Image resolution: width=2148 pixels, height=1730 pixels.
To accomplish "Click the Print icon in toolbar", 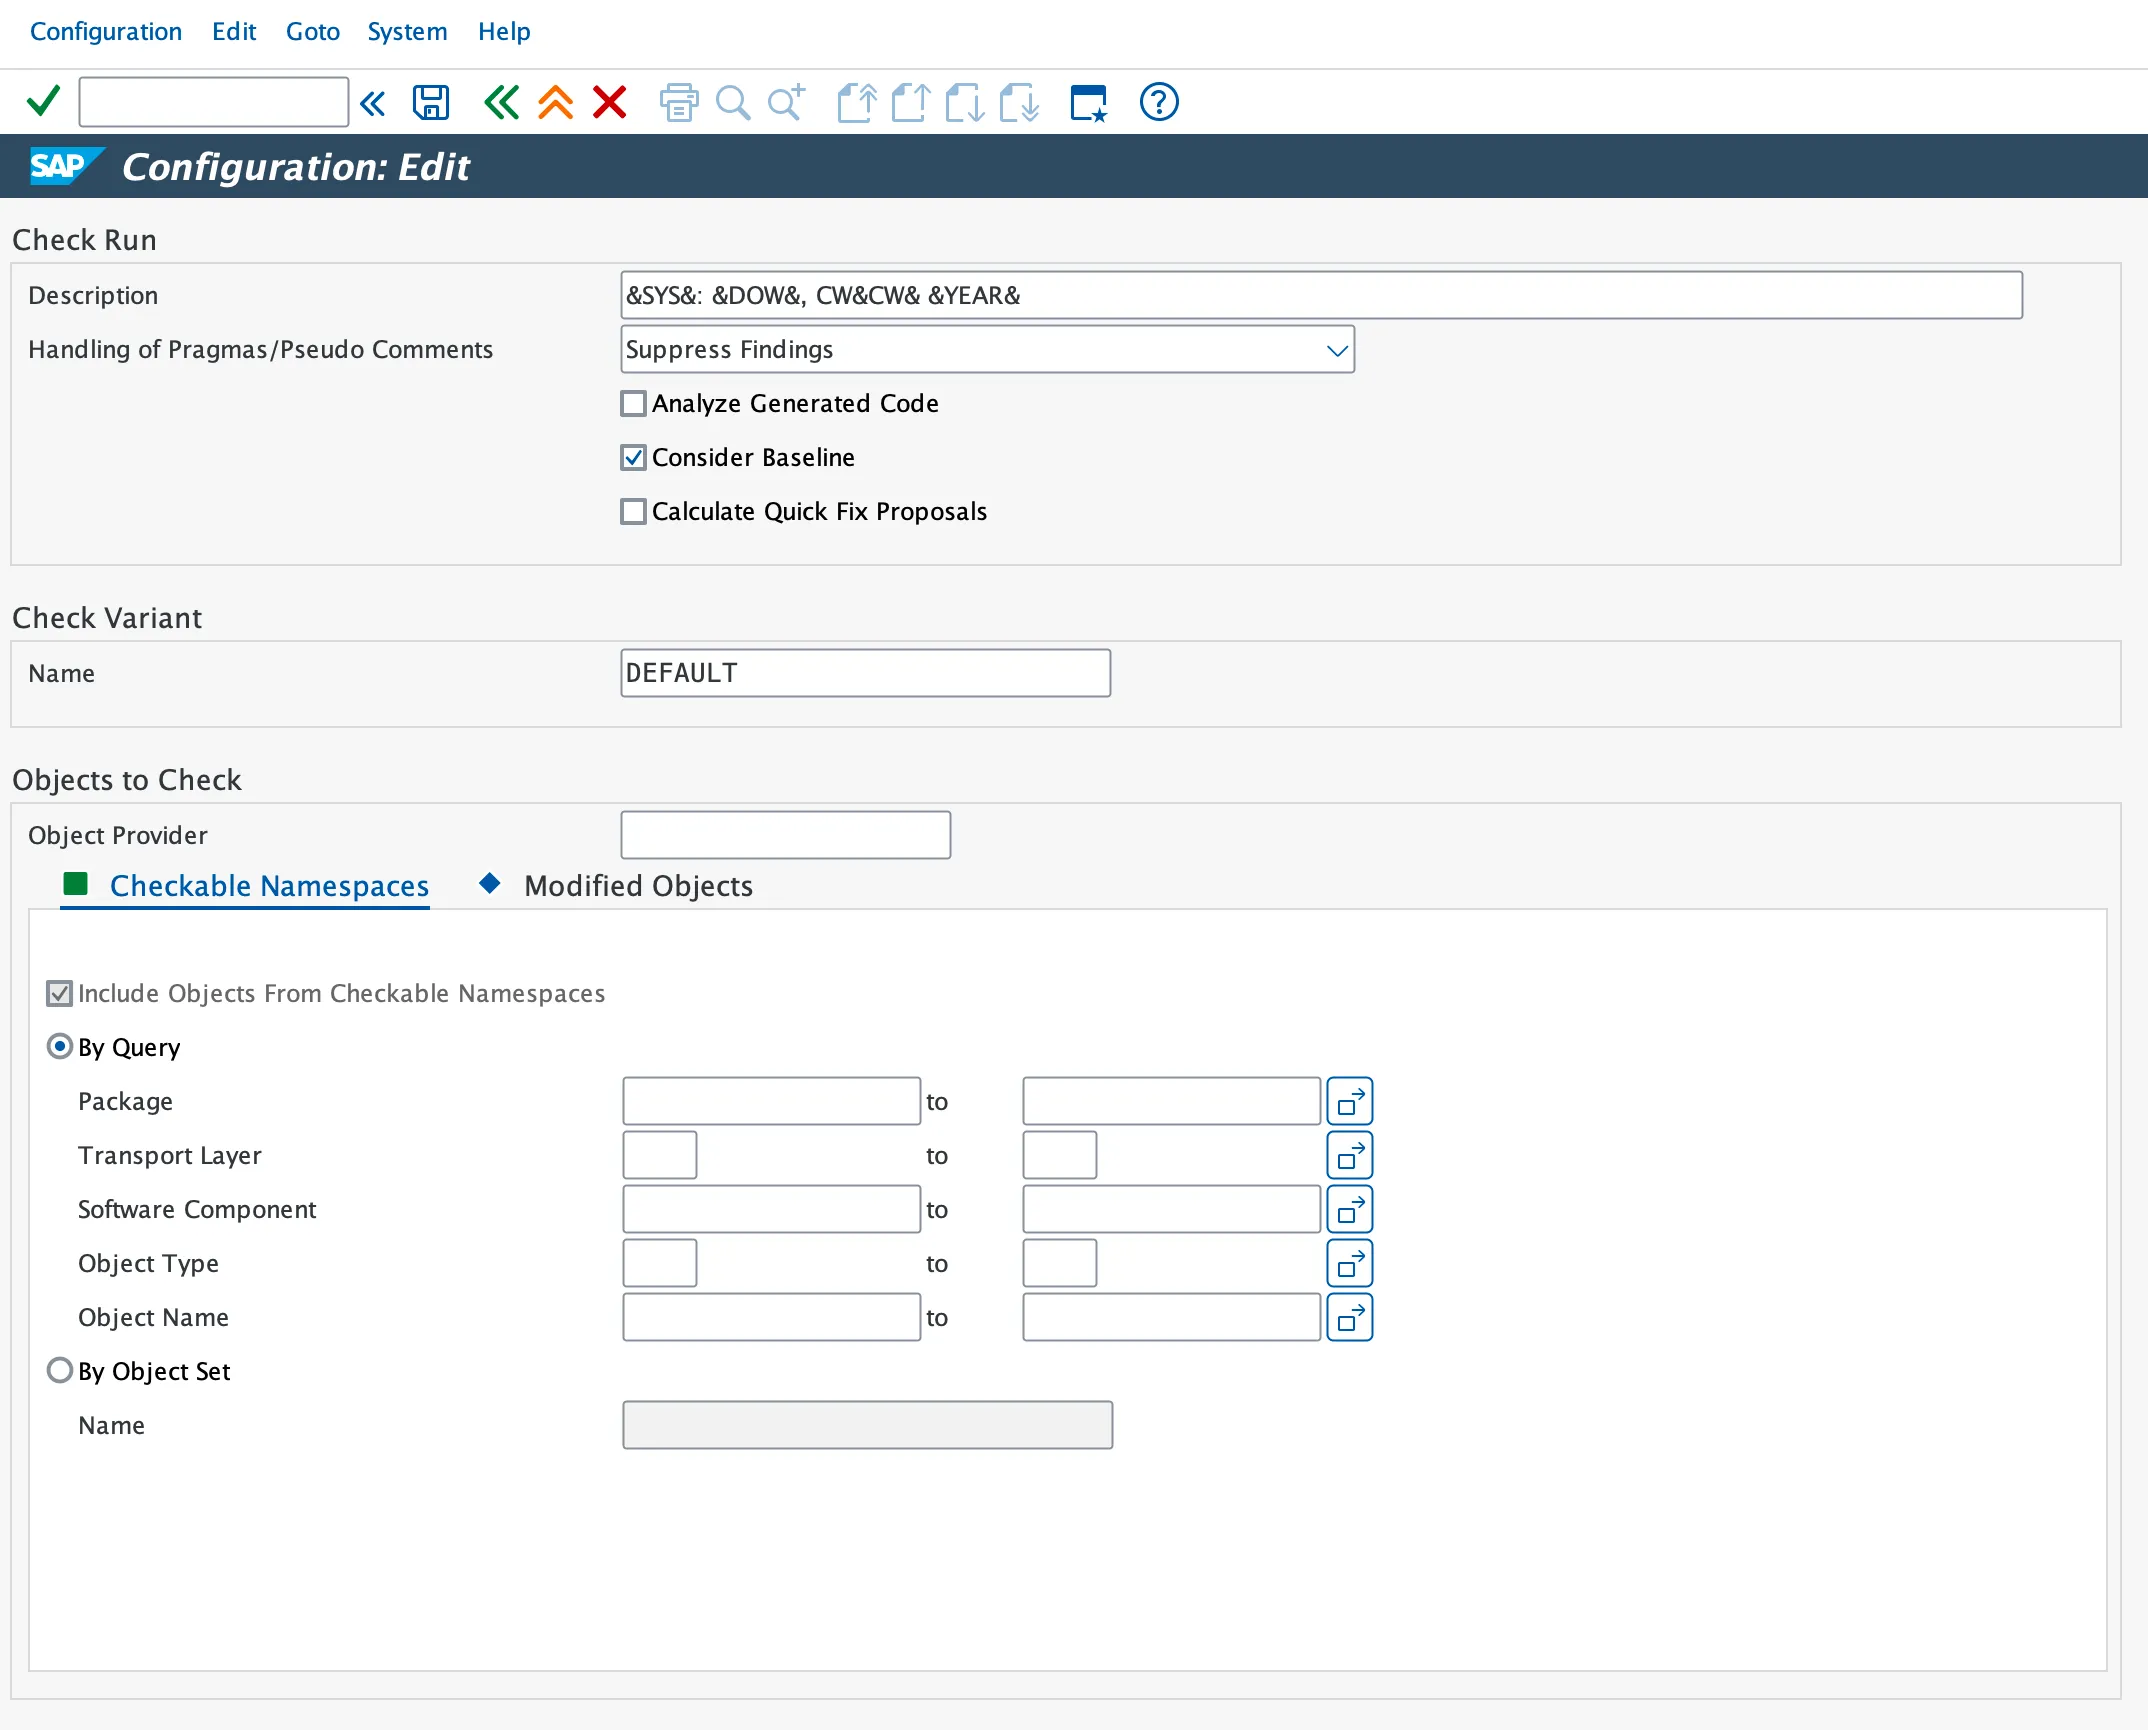I will click(679, 102).
